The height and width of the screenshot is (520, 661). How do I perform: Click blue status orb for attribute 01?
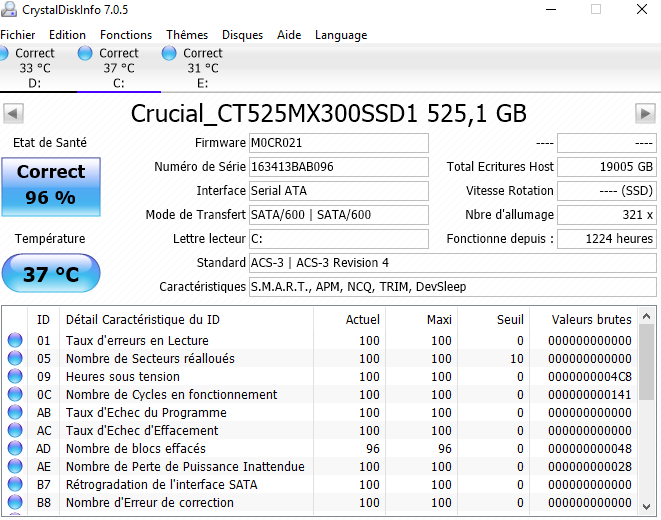pos(15,341)
